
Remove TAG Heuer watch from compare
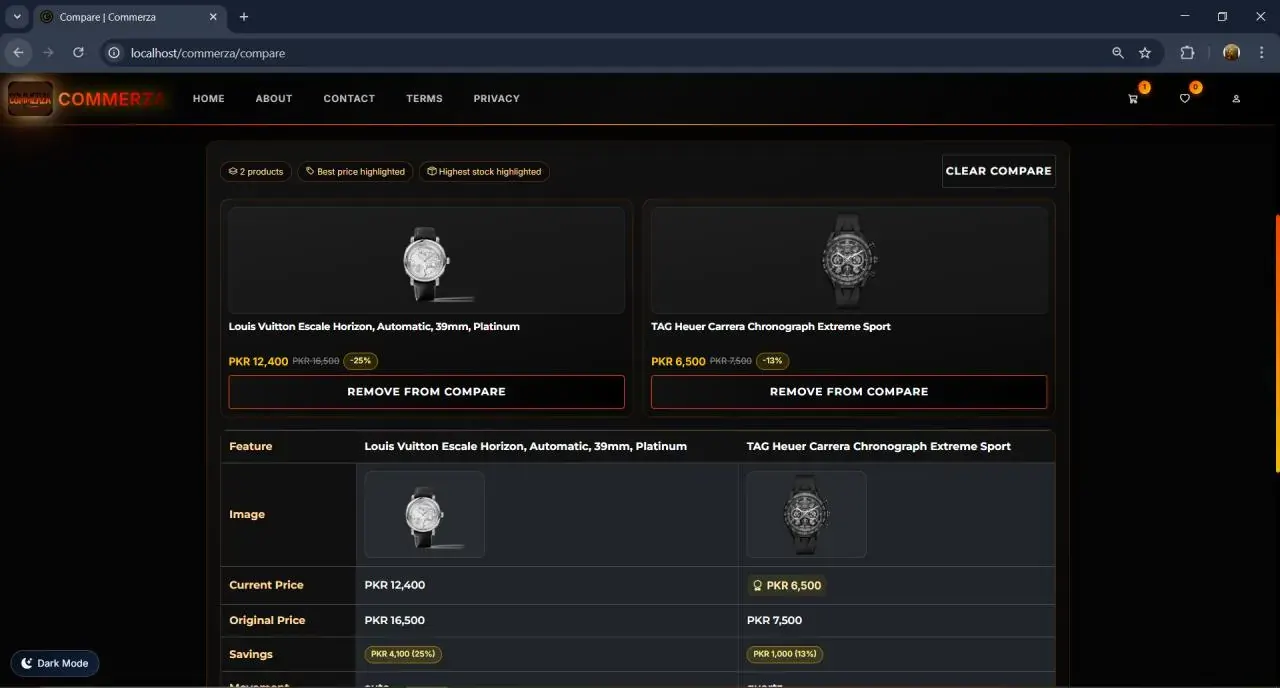849,392
